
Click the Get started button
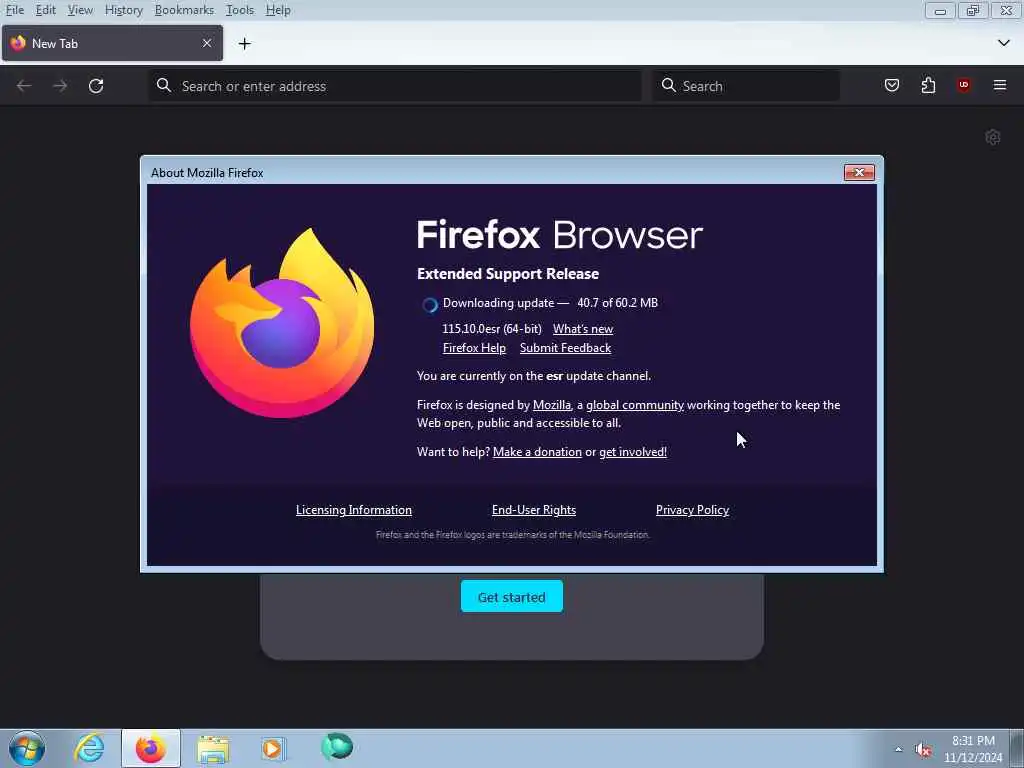[511, 596]
